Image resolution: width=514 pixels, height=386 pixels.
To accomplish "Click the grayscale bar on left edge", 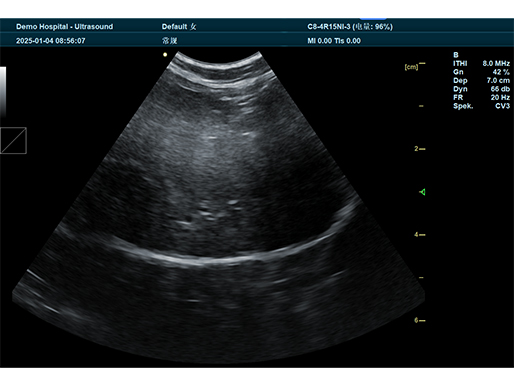I will pos(3,92).
